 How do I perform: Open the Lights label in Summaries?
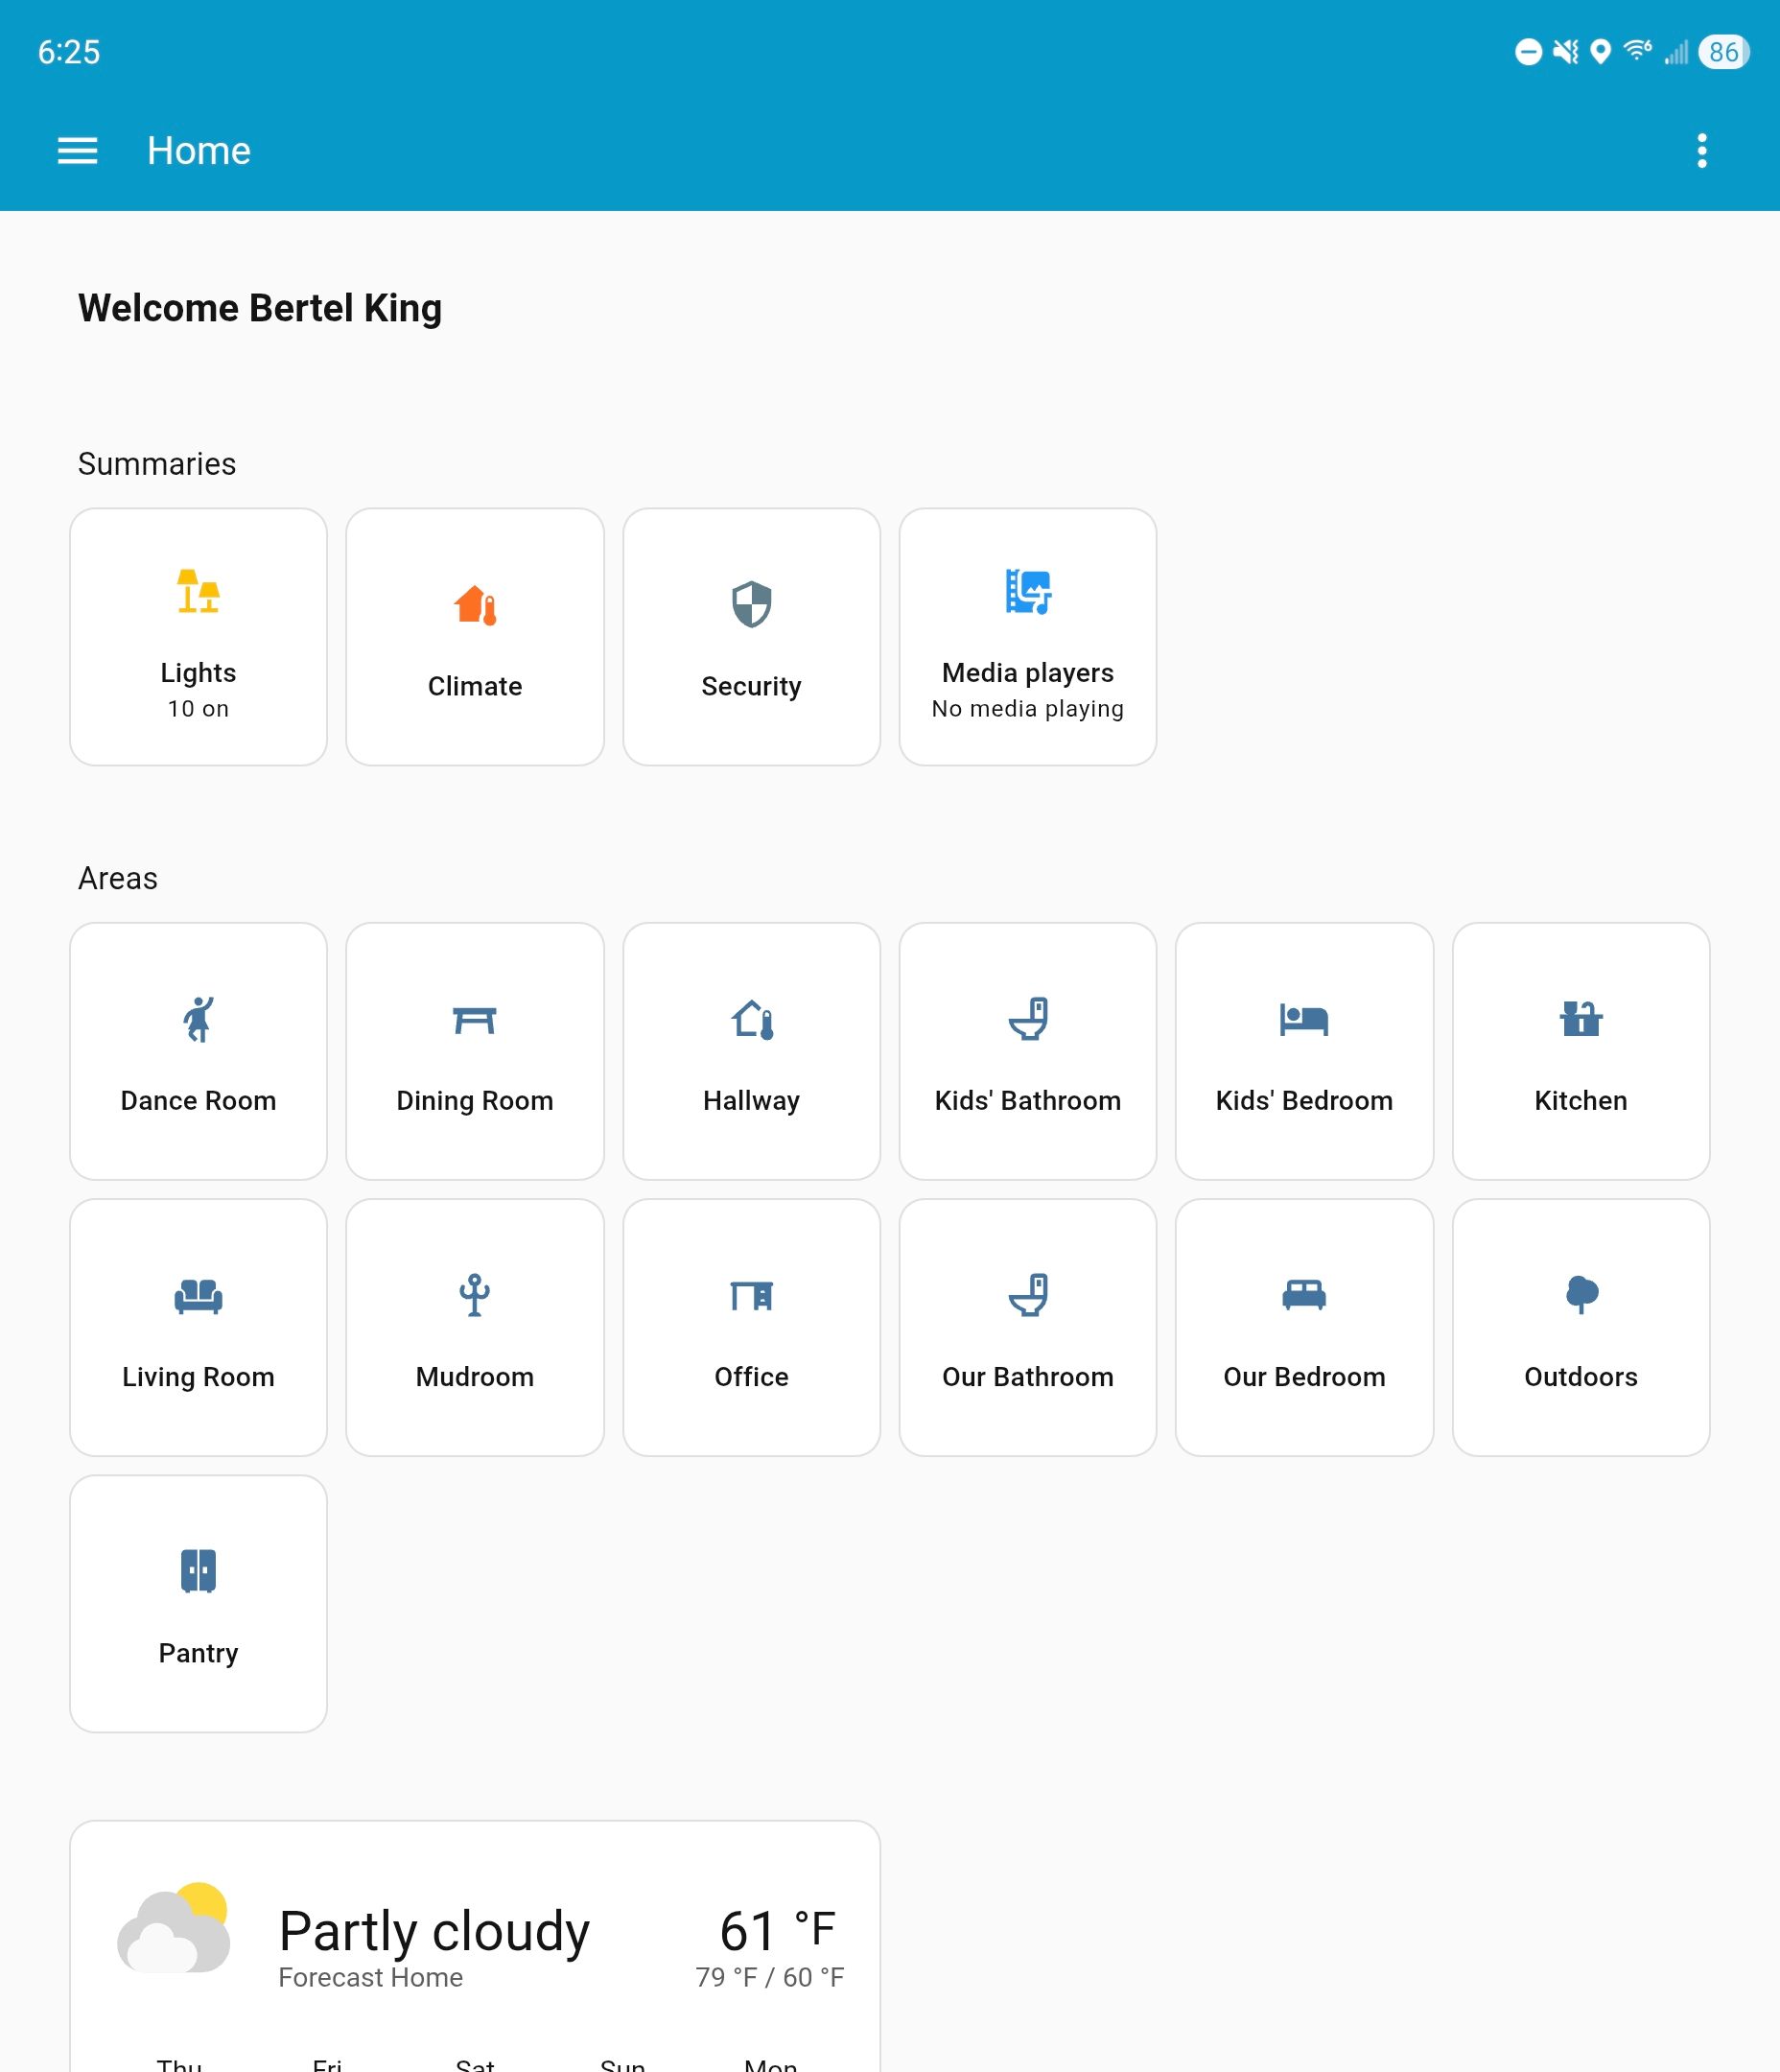click(198, 673)
